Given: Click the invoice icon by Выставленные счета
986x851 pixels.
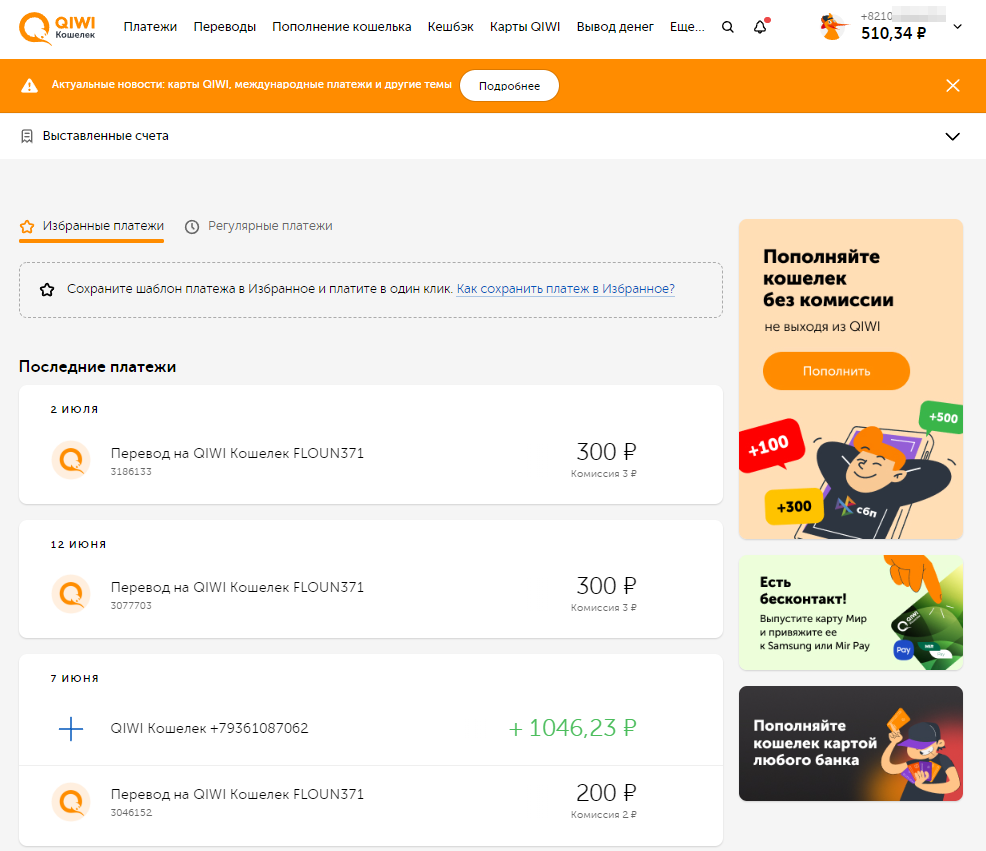Looking at the screenshot, I should (x=27, y=136).
